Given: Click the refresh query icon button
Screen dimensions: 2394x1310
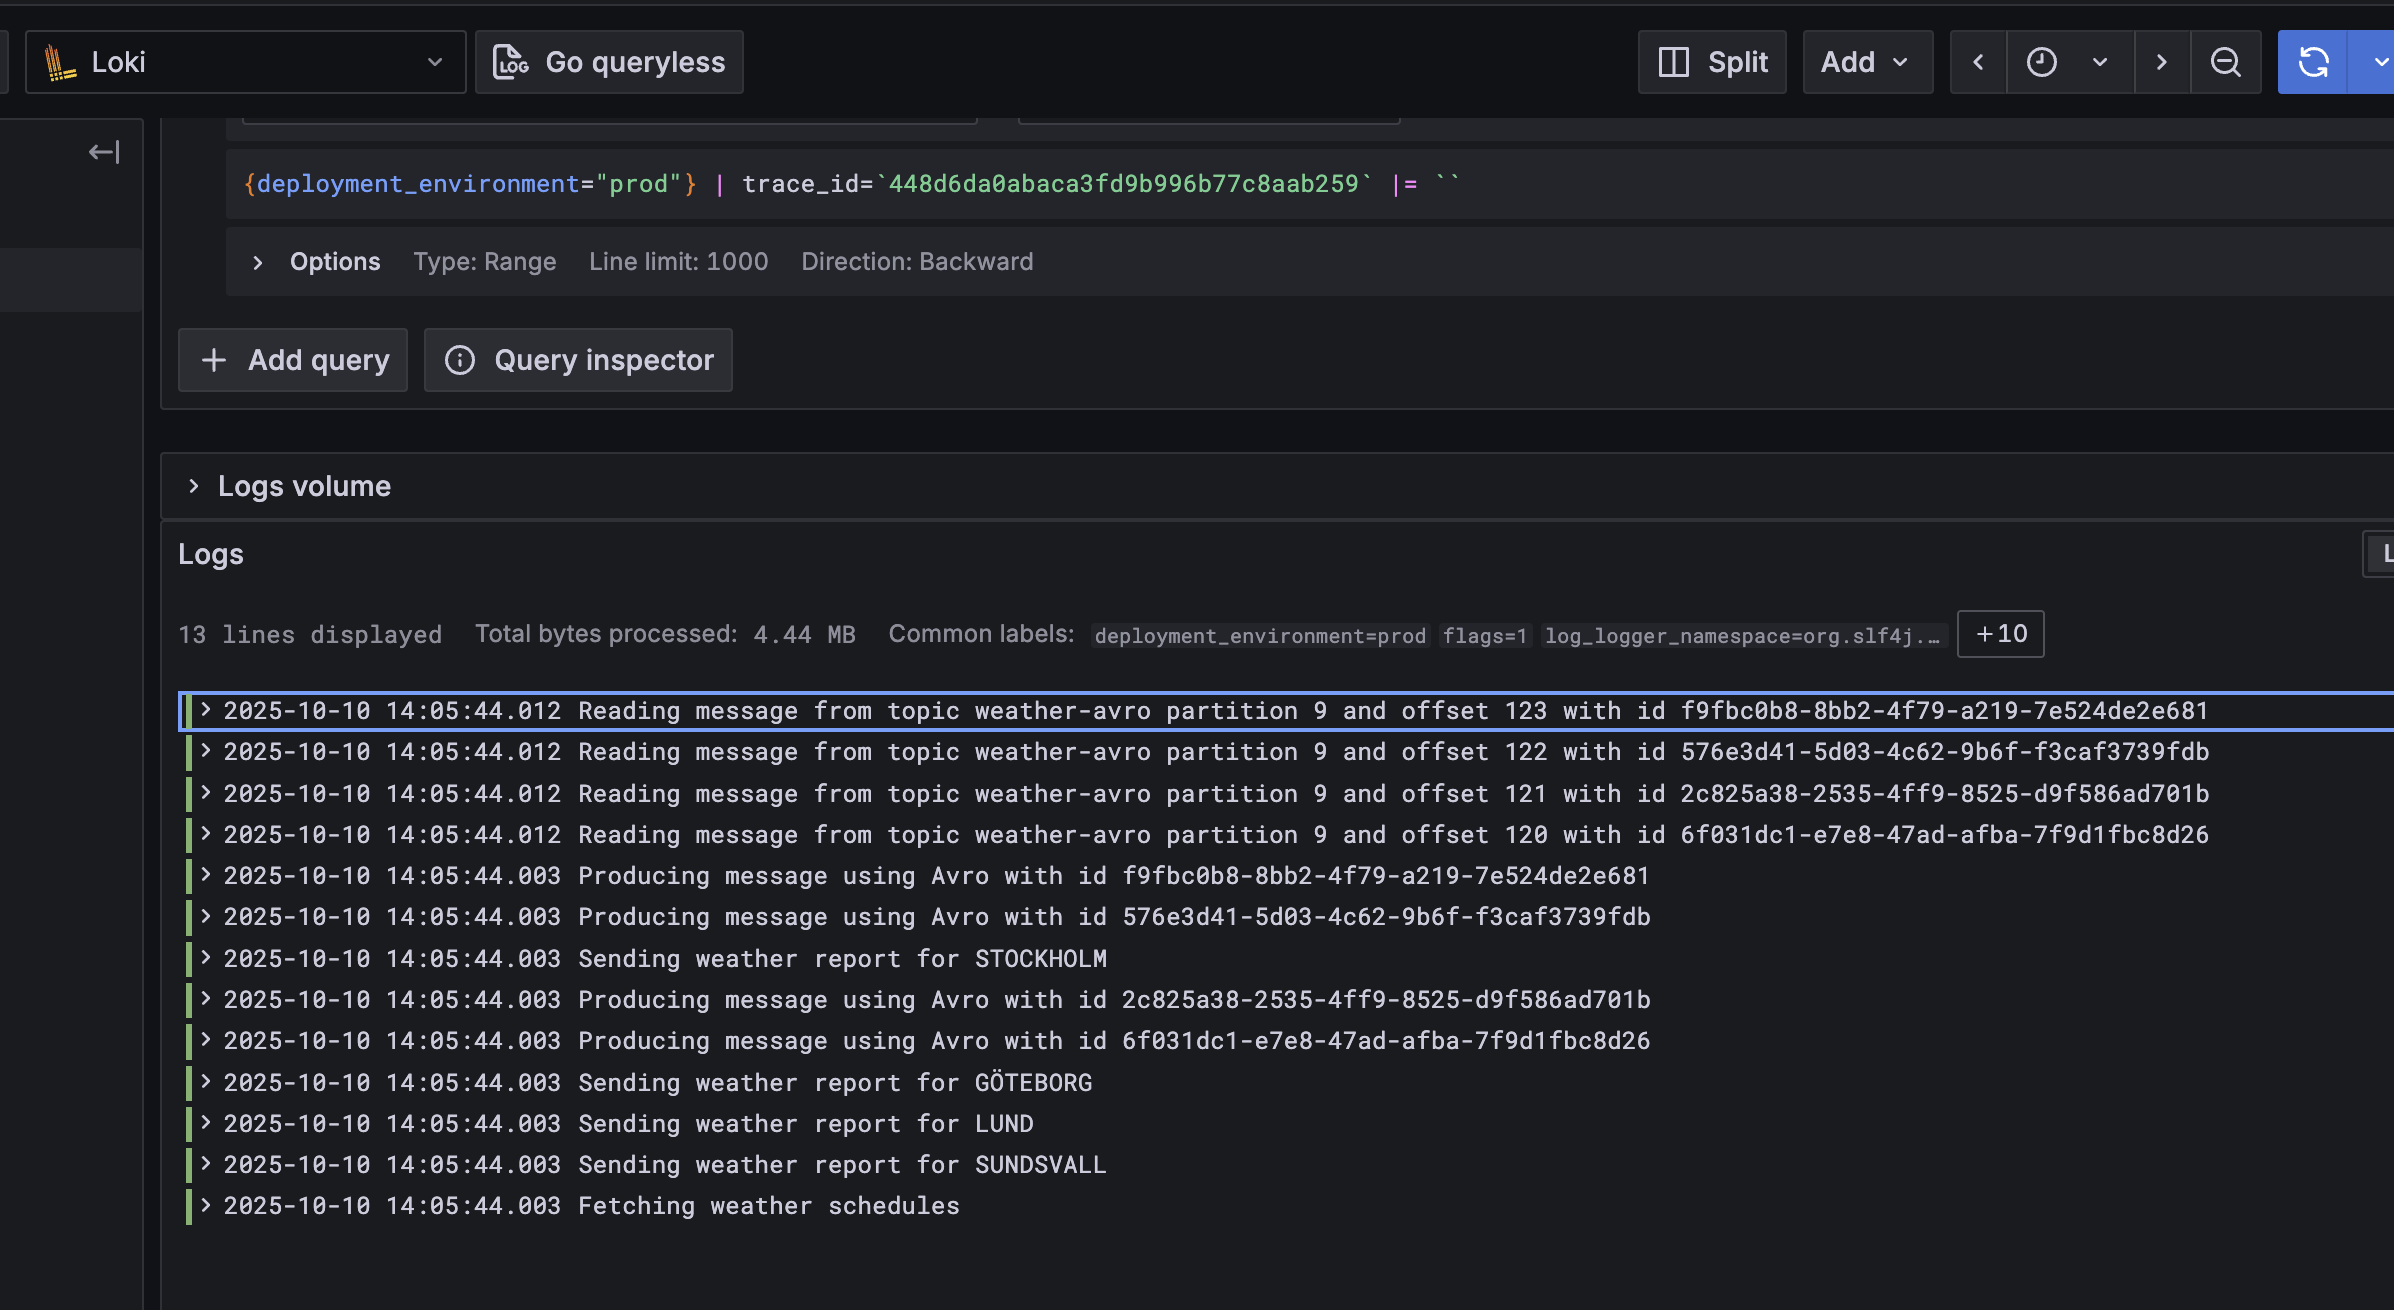Looking at the screenshot, I should click(x=2312, y=62).
